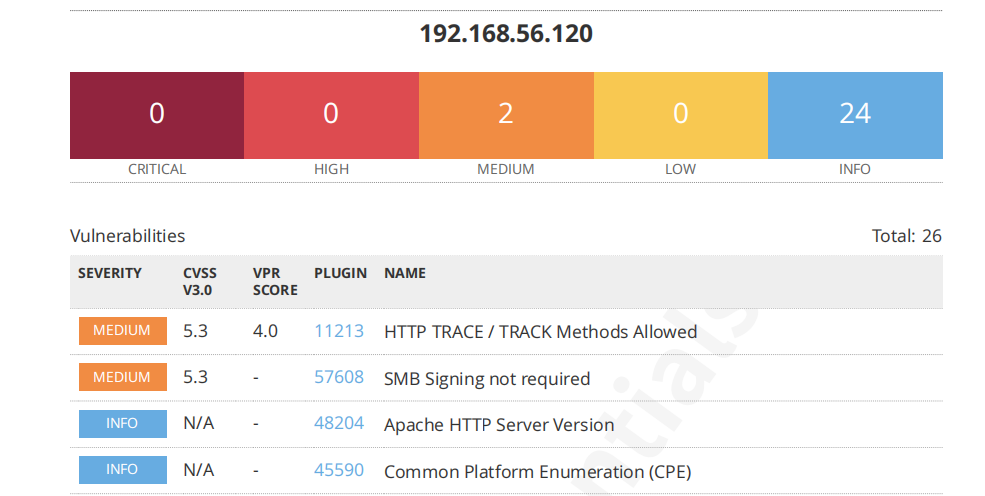
Task: Click the red Critical count box
Action: [x=157, y=115]
